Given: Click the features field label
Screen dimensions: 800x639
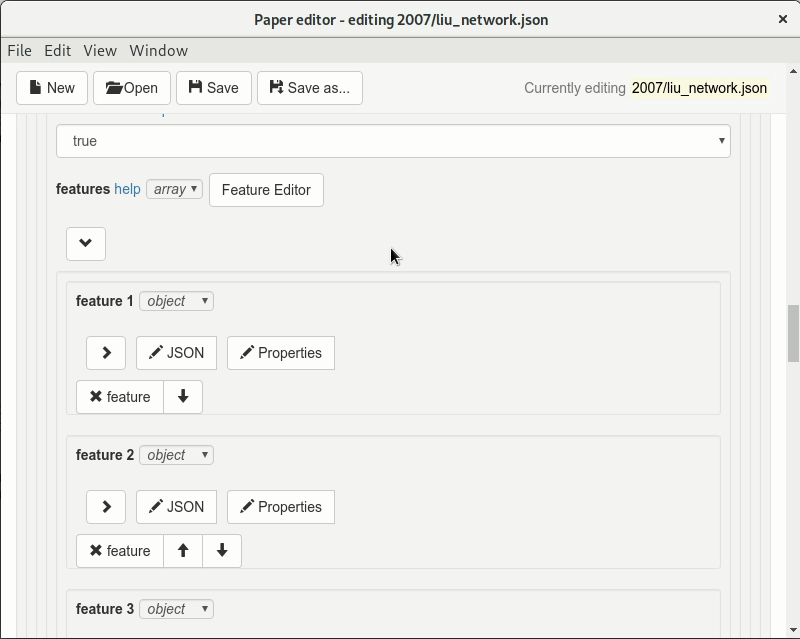Looking at the screenshot, I should tap(83, 189).
